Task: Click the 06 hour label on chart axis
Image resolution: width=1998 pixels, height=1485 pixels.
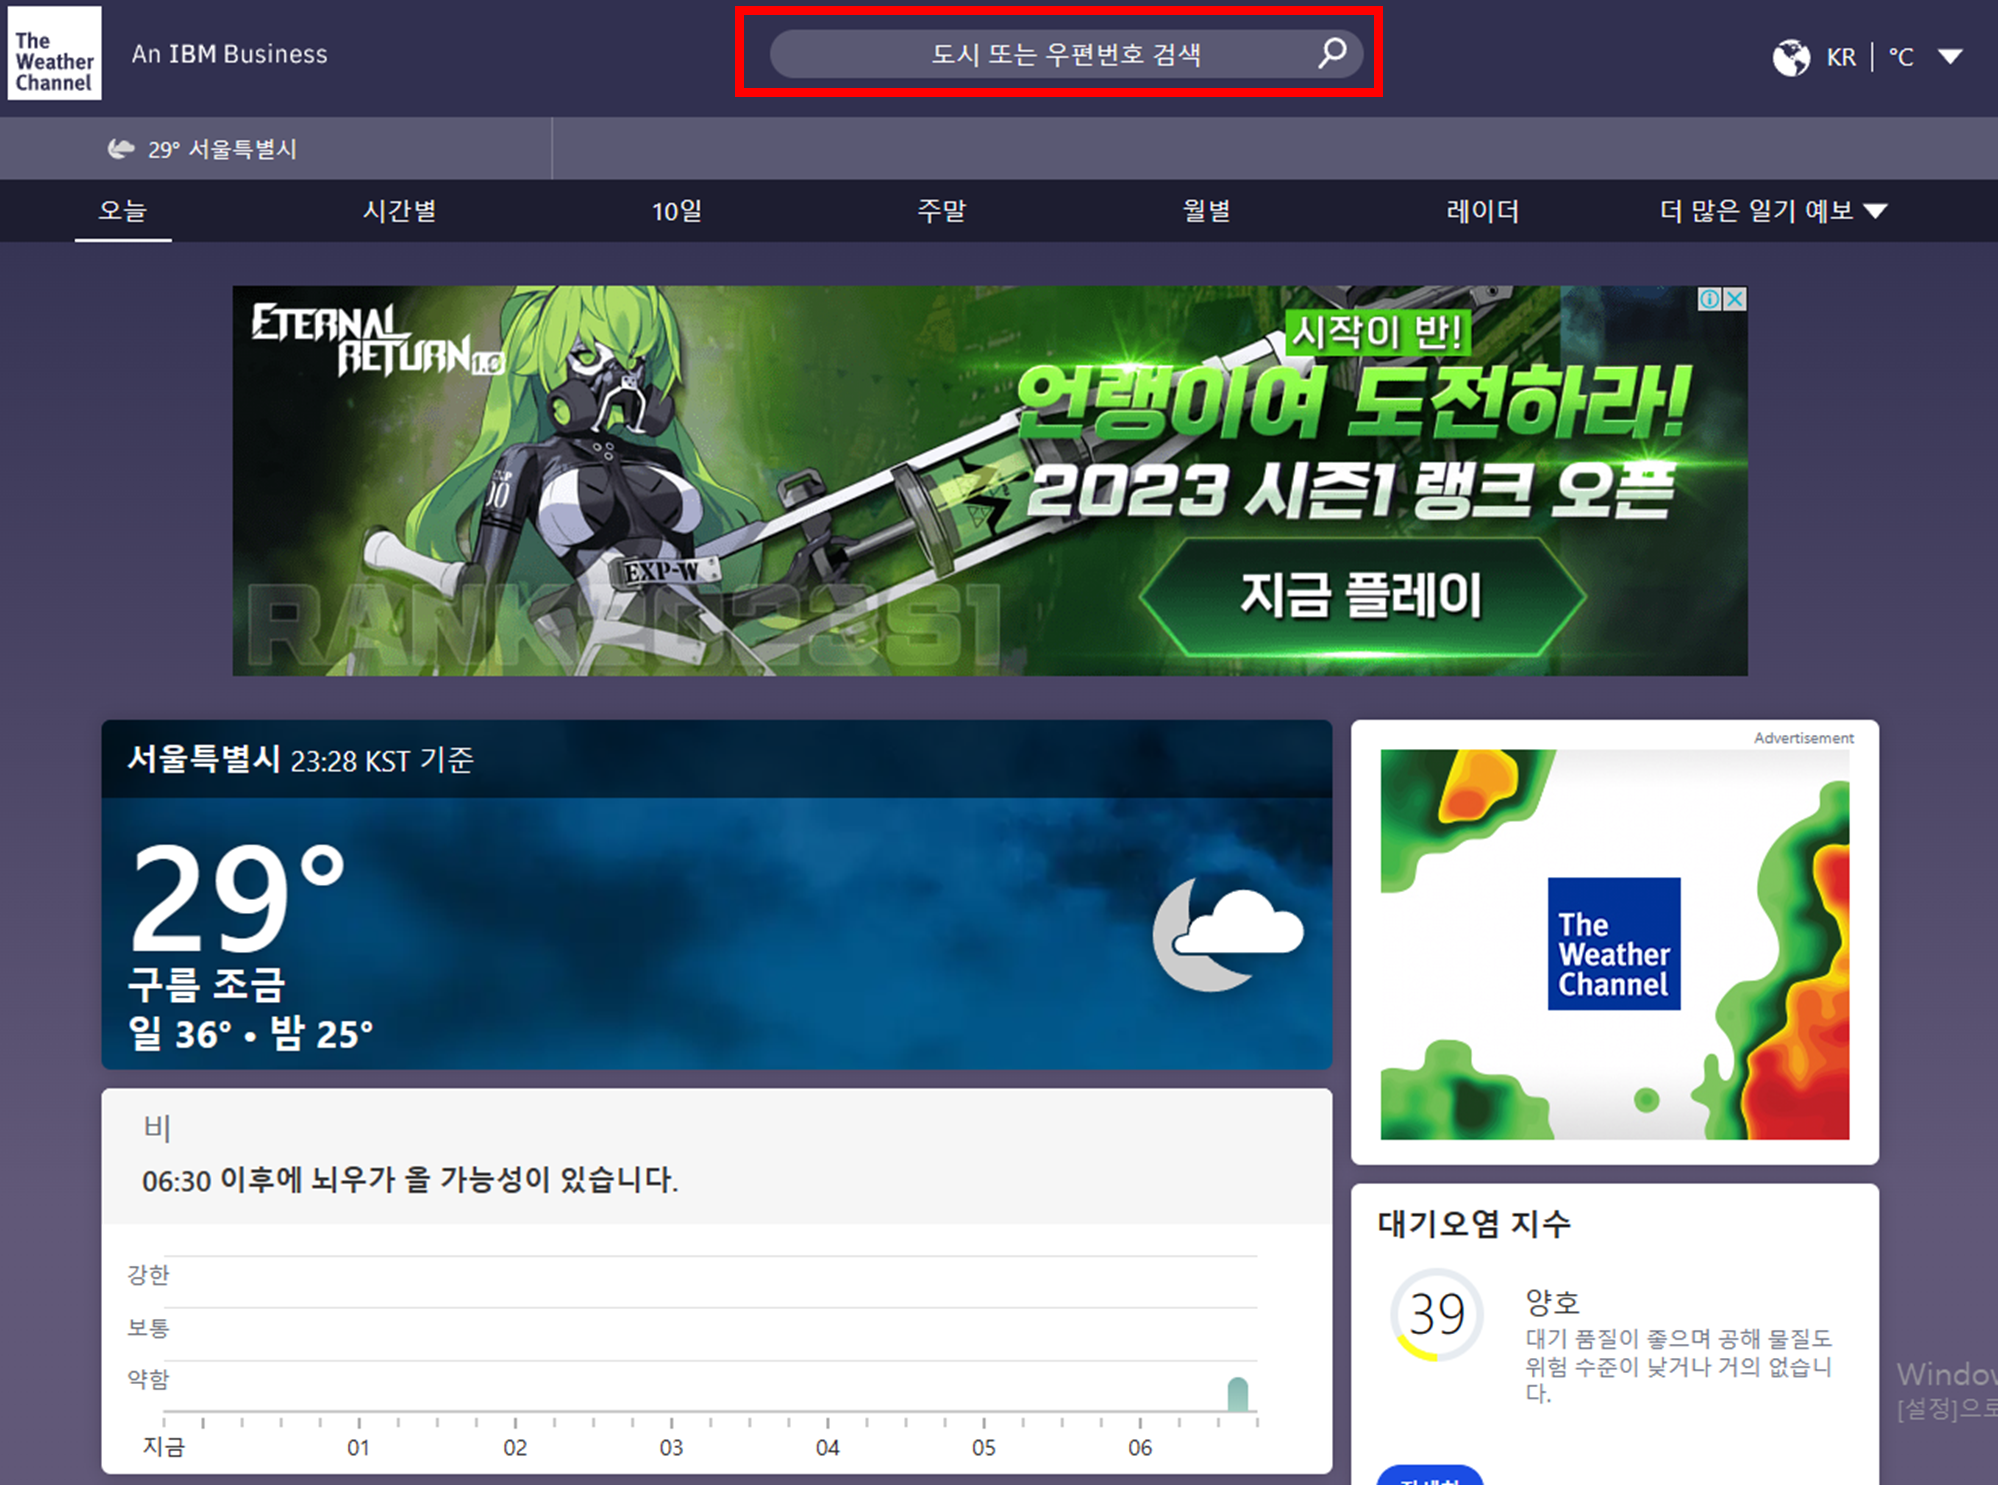Action: pyautogui.click(x=1140, y=1447)
